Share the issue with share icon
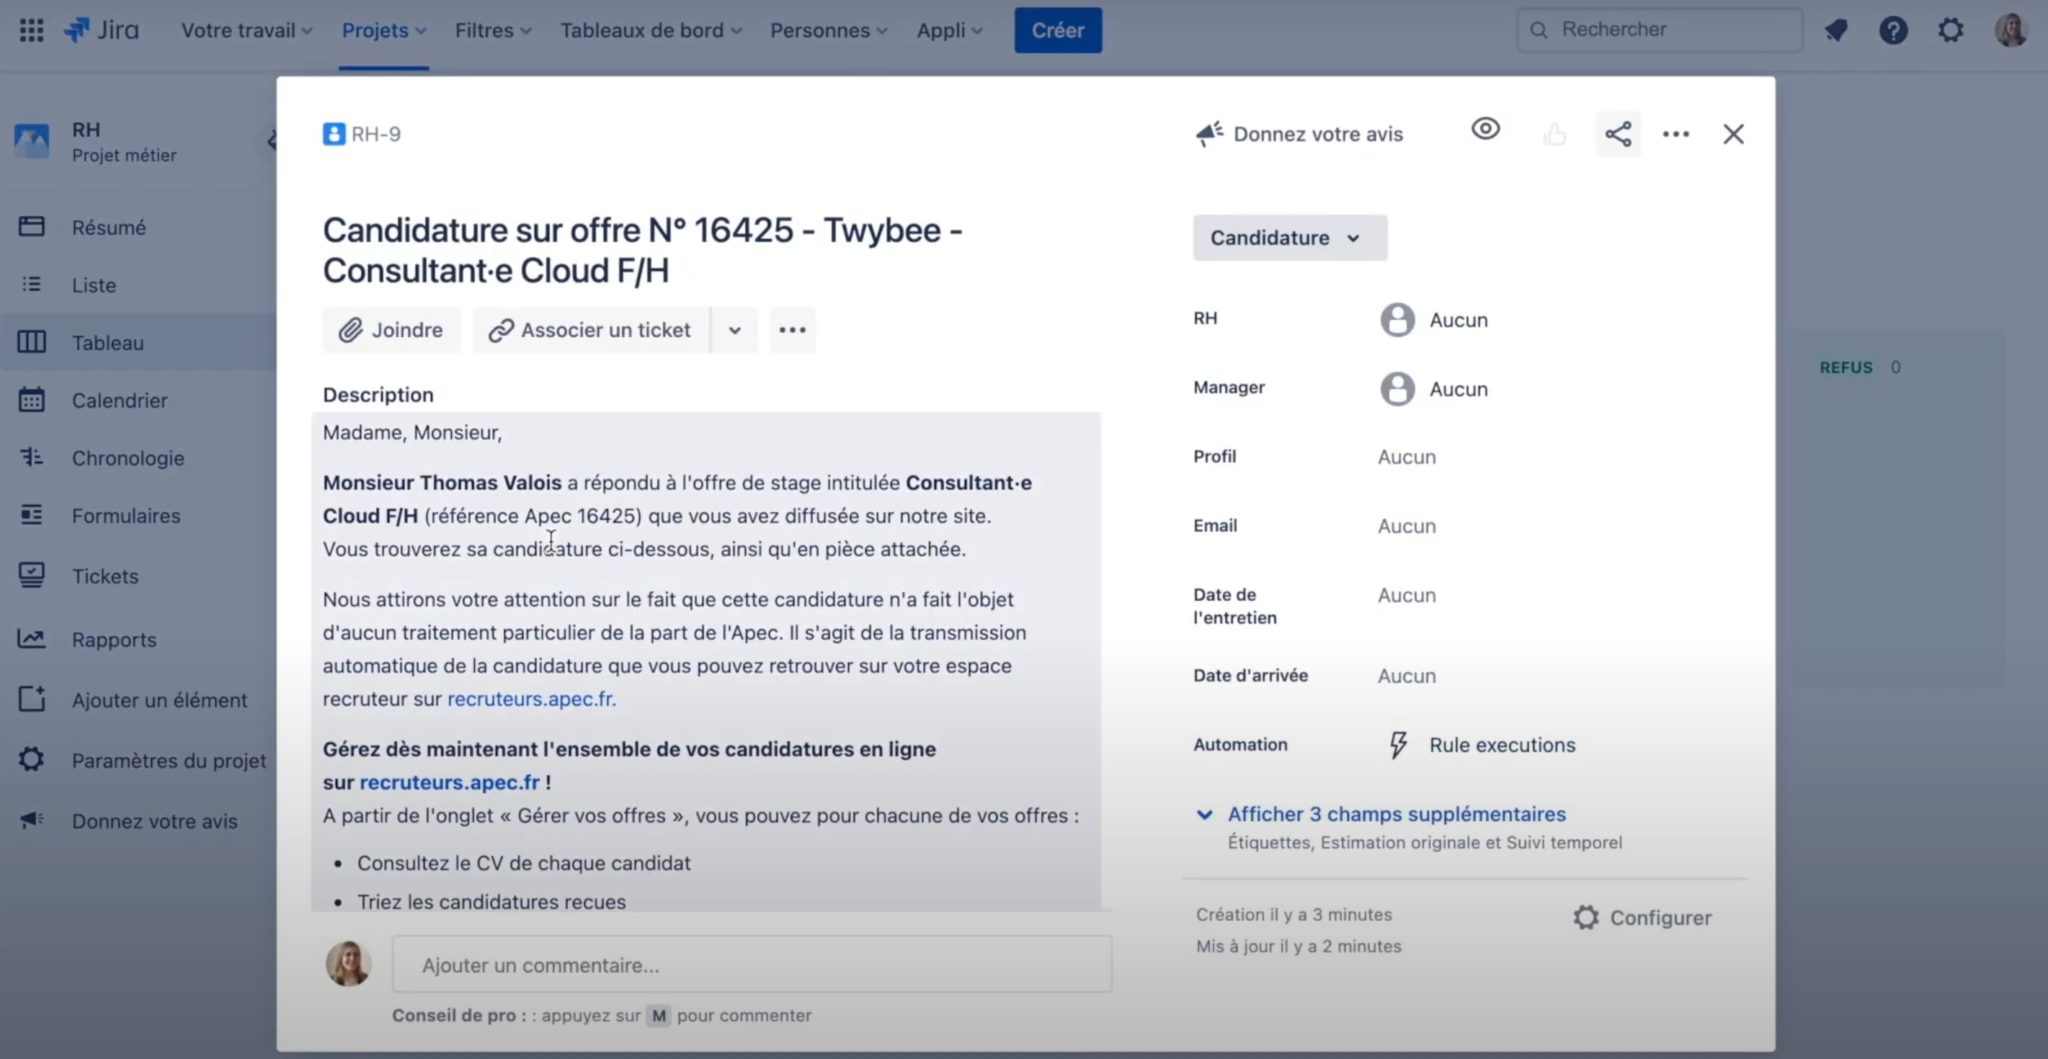The height and width of the screenshot is (1059, 2048). coord(1618,134)
